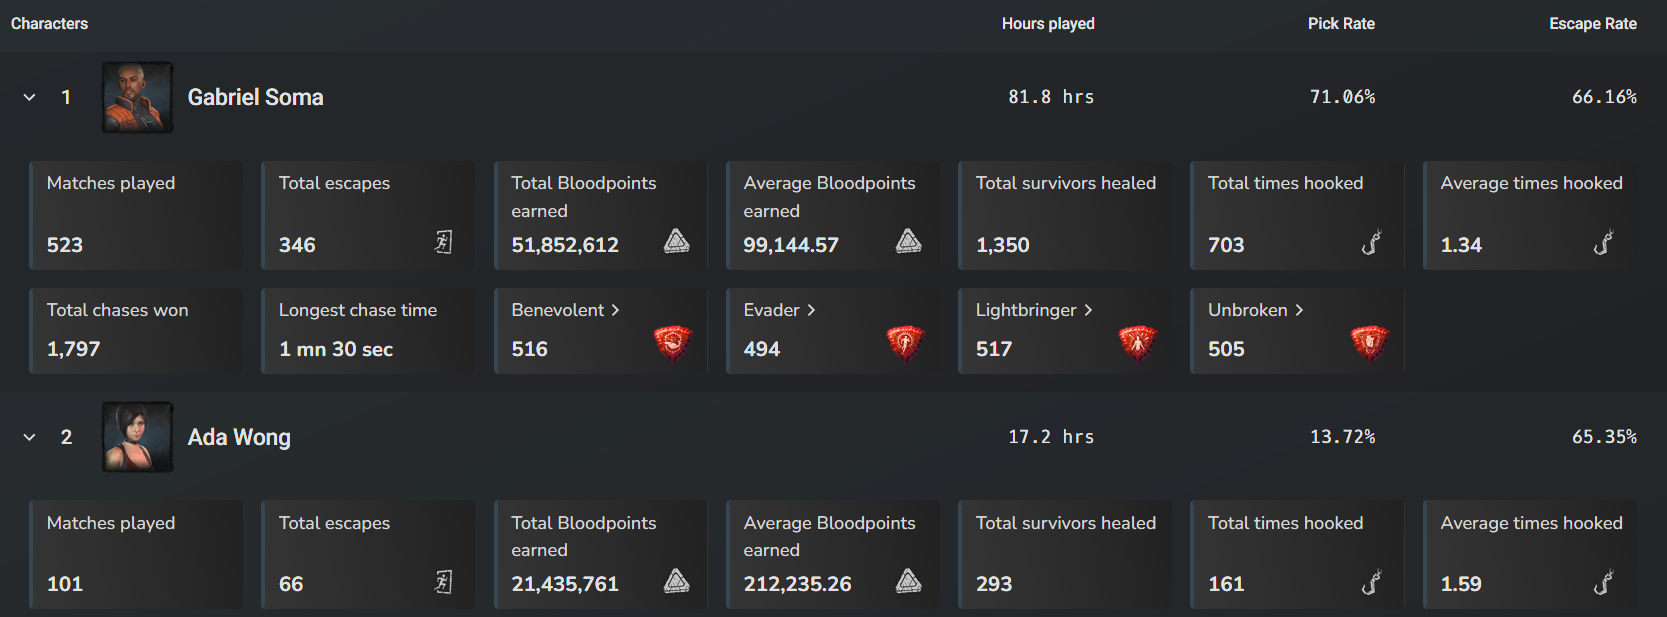Image resolution: width=1667 pixels, height=617 pixels.
Task: Select Evader score 494
Action: [x=762, y=349]
